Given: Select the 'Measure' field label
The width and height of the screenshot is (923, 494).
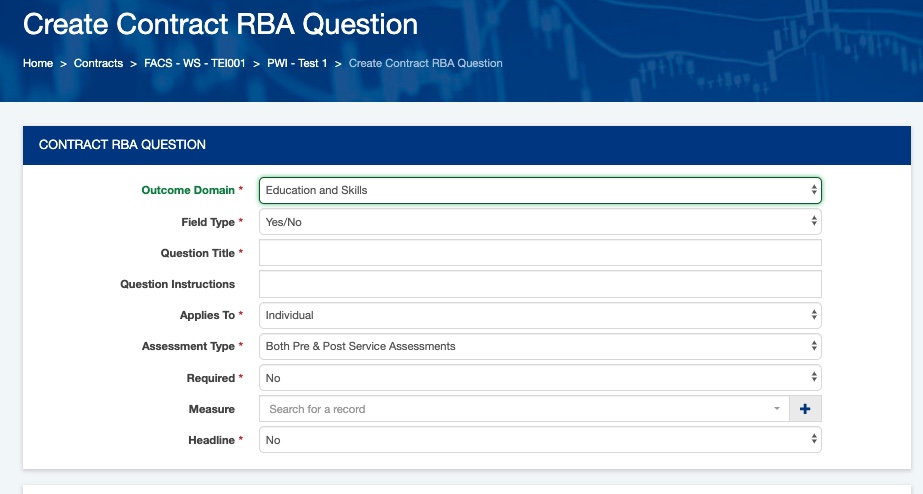Looking at the screenshot, I should coord(212,409).
